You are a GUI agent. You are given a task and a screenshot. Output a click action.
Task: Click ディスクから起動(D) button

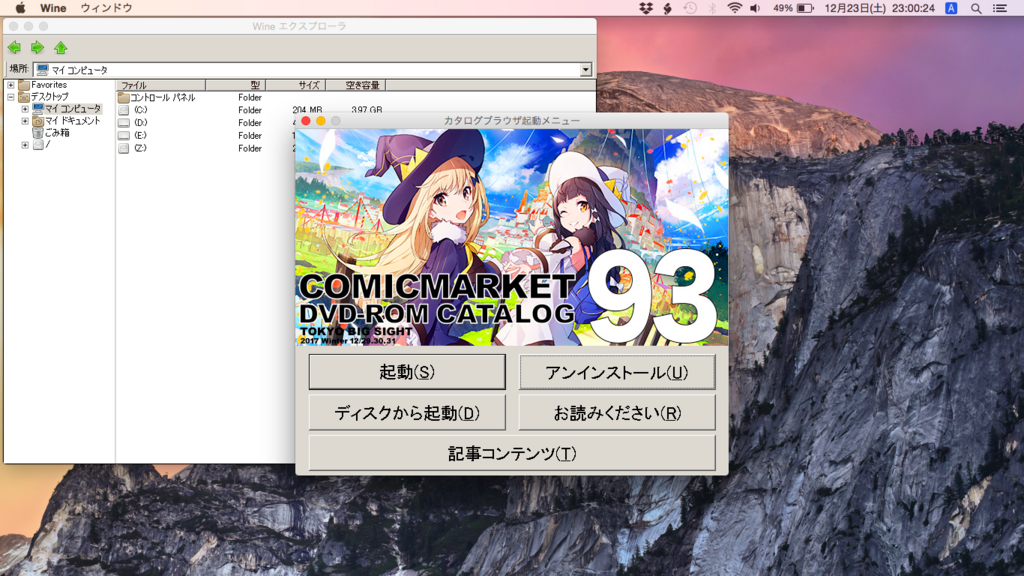pos(407,413)
